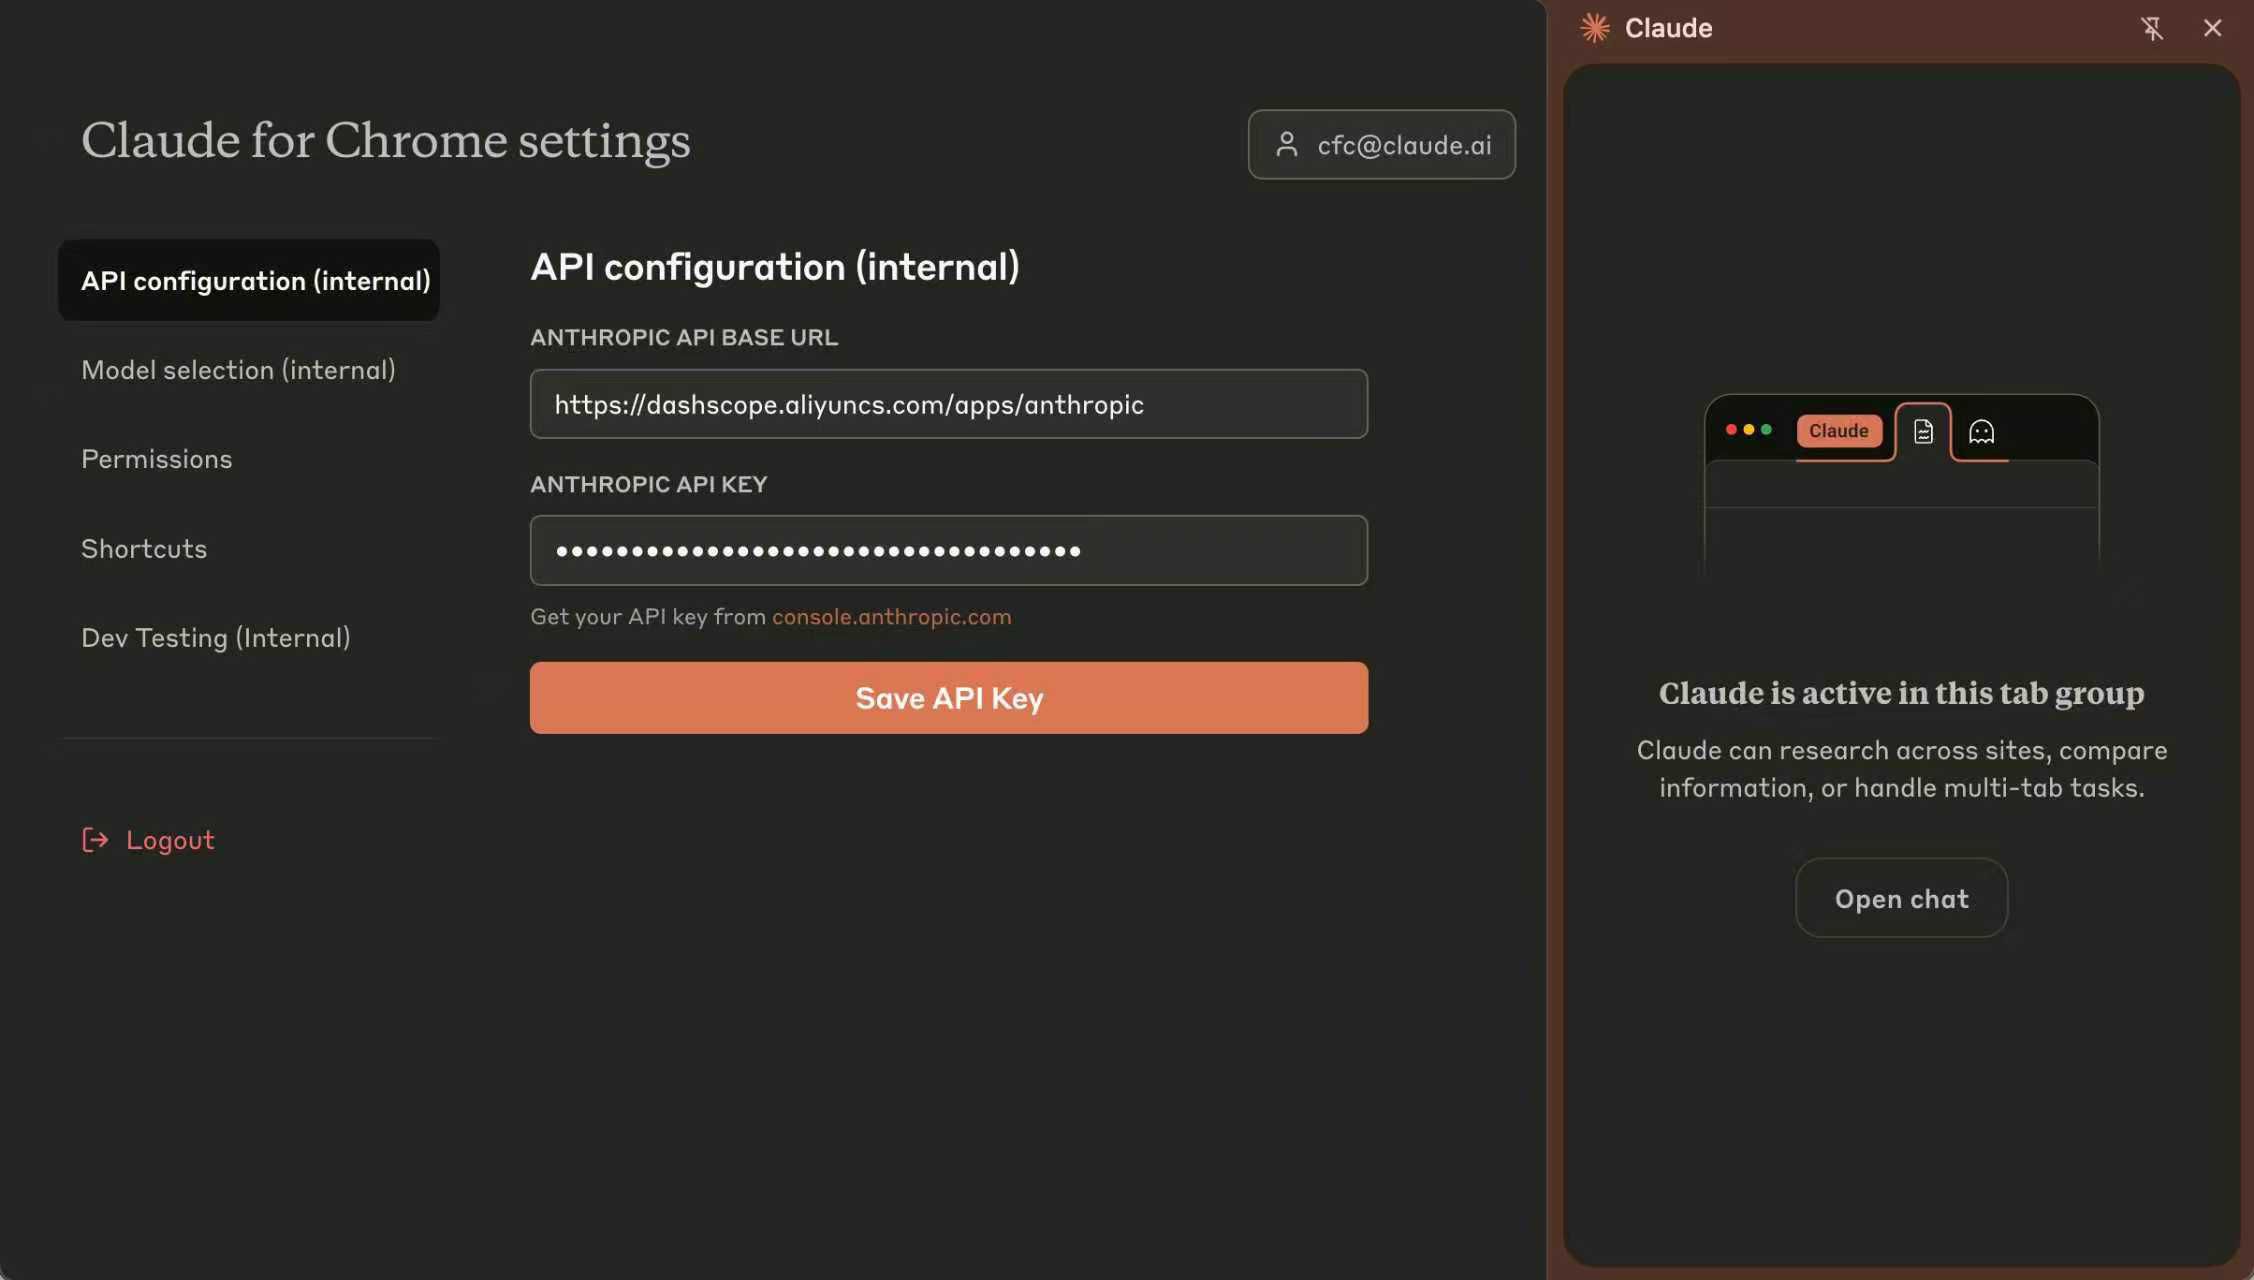Click the cfc@claude.ai account button

1381,144
